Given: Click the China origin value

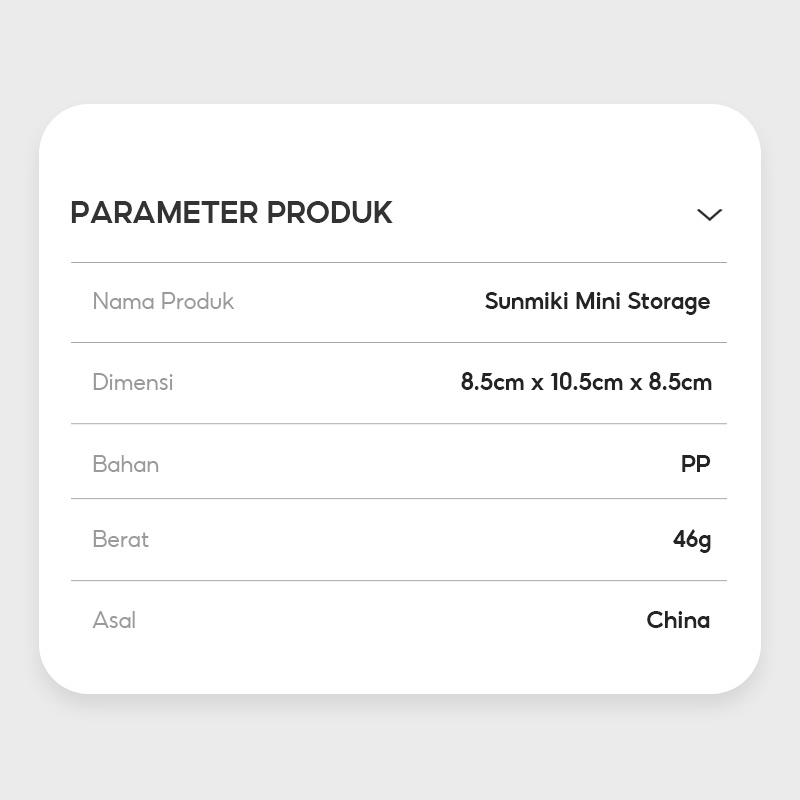Looking at the screenshot, I should [x=678, y=620].
